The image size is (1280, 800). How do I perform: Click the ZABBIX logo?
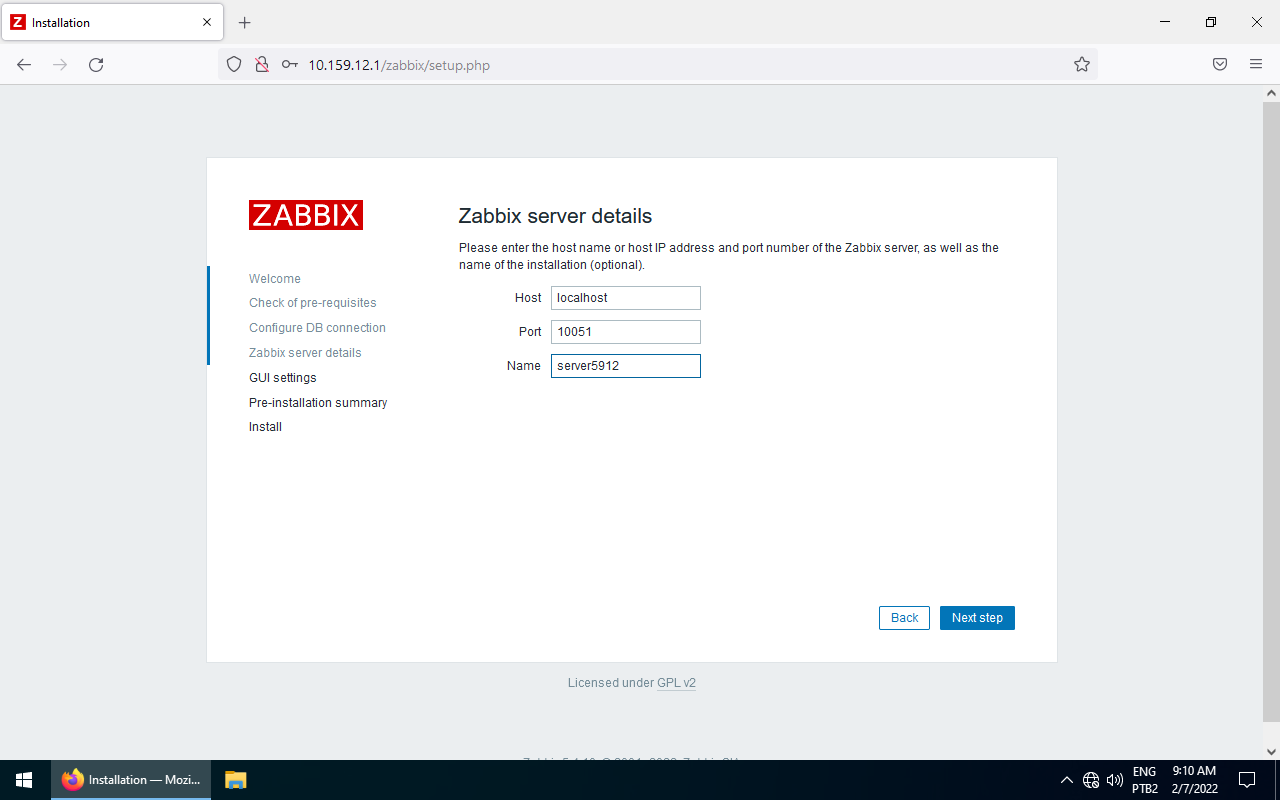click(x=305, y=215)
